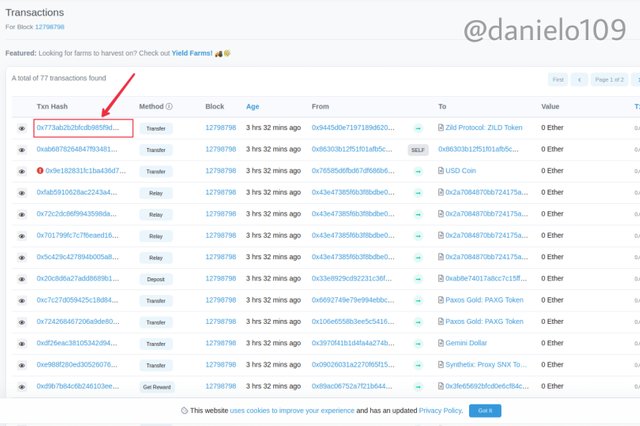The height and width of the screenshot is (426, 640).
Task: Open the Zild Protocol: ZILD Token contract
Action: point(484,128)
